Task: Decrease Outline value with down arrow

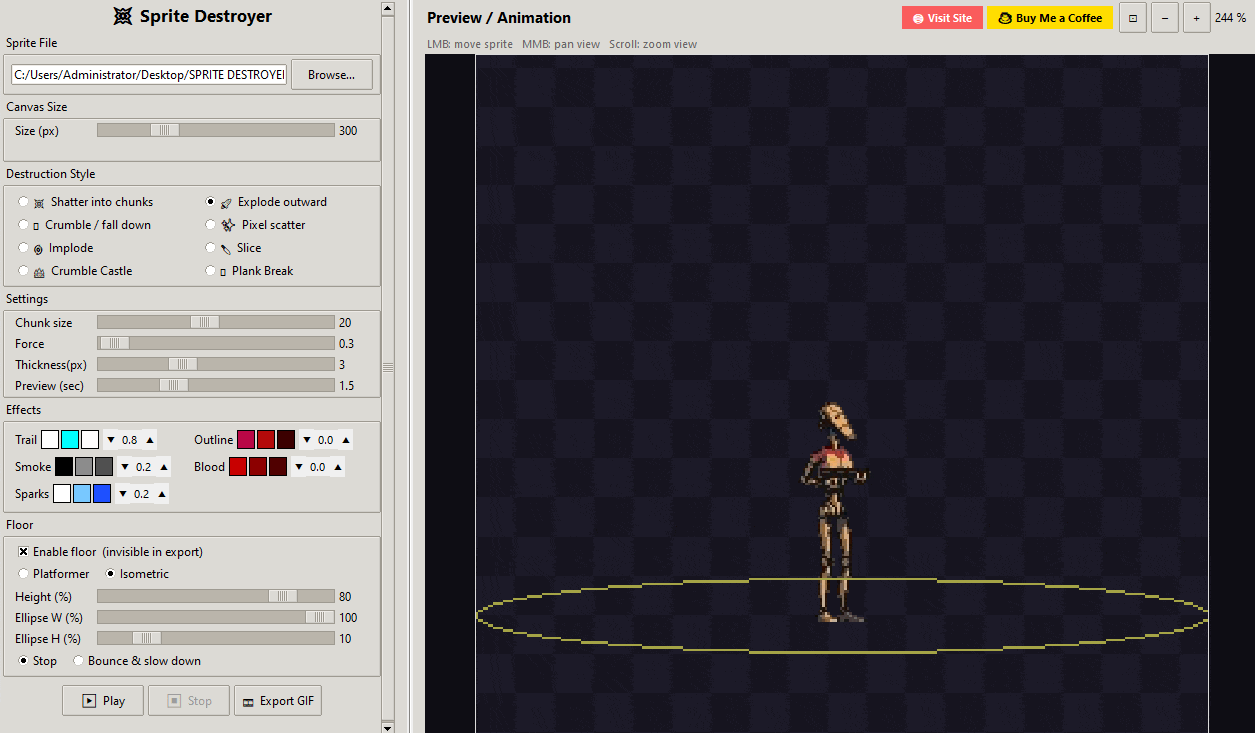Action: click(306, 440)
